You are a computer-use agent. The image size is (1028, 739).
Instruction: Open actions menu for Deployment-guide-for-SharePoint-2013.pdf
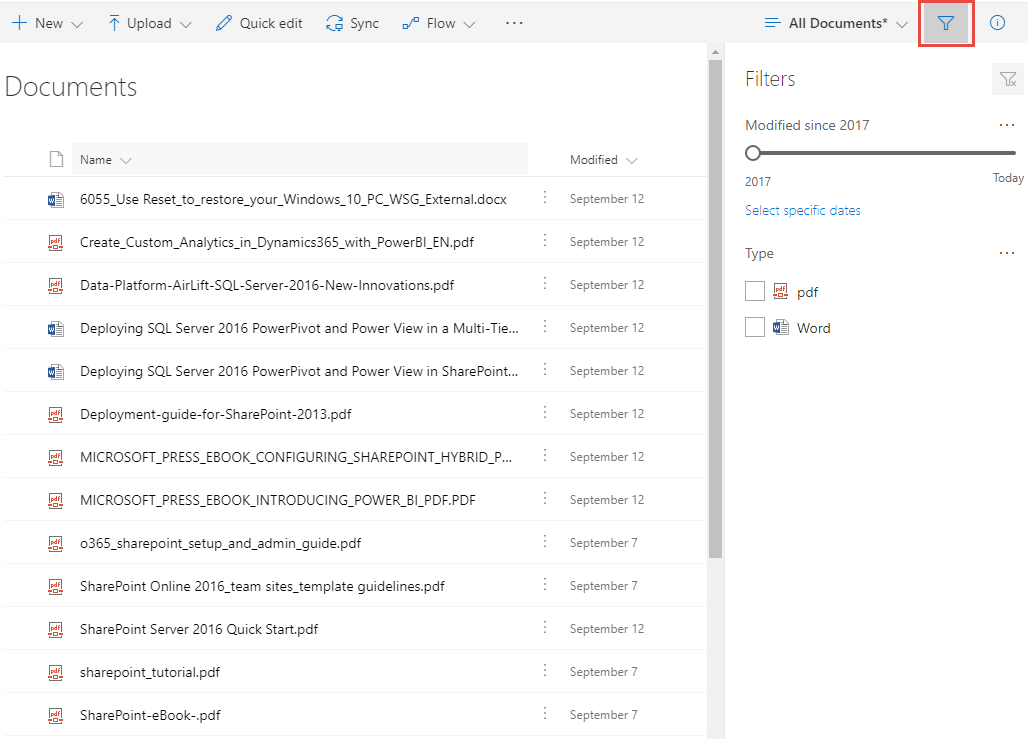coord(545,412)
